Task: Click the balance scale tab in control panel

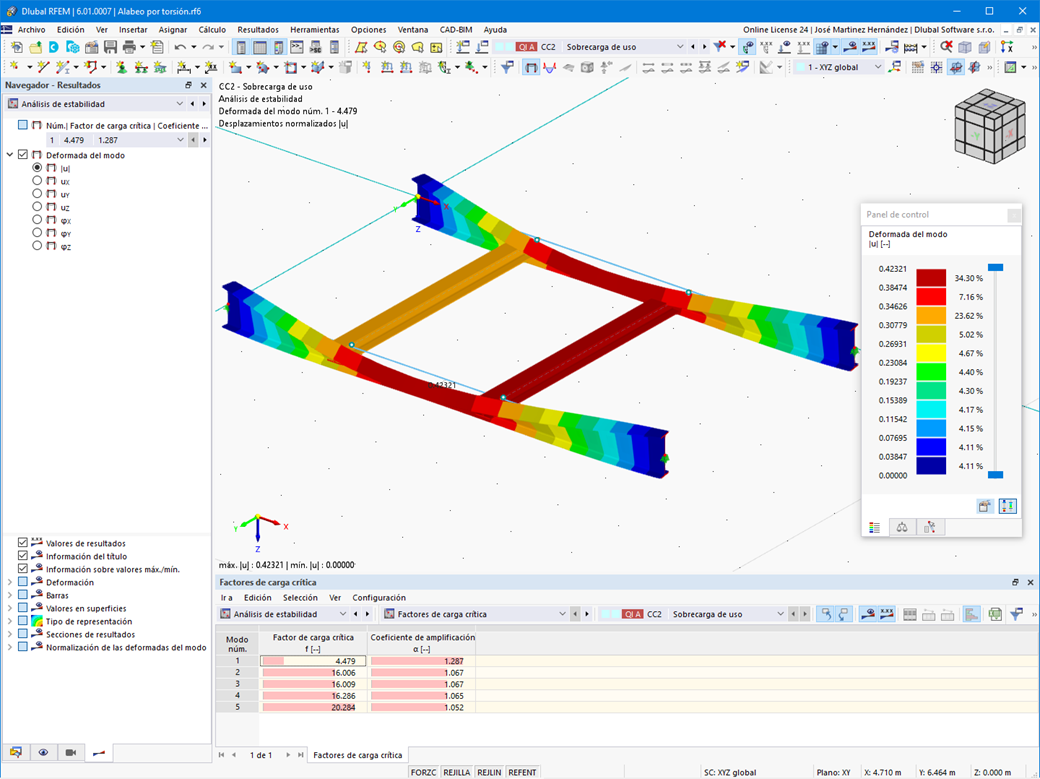Action: [902, 528]
